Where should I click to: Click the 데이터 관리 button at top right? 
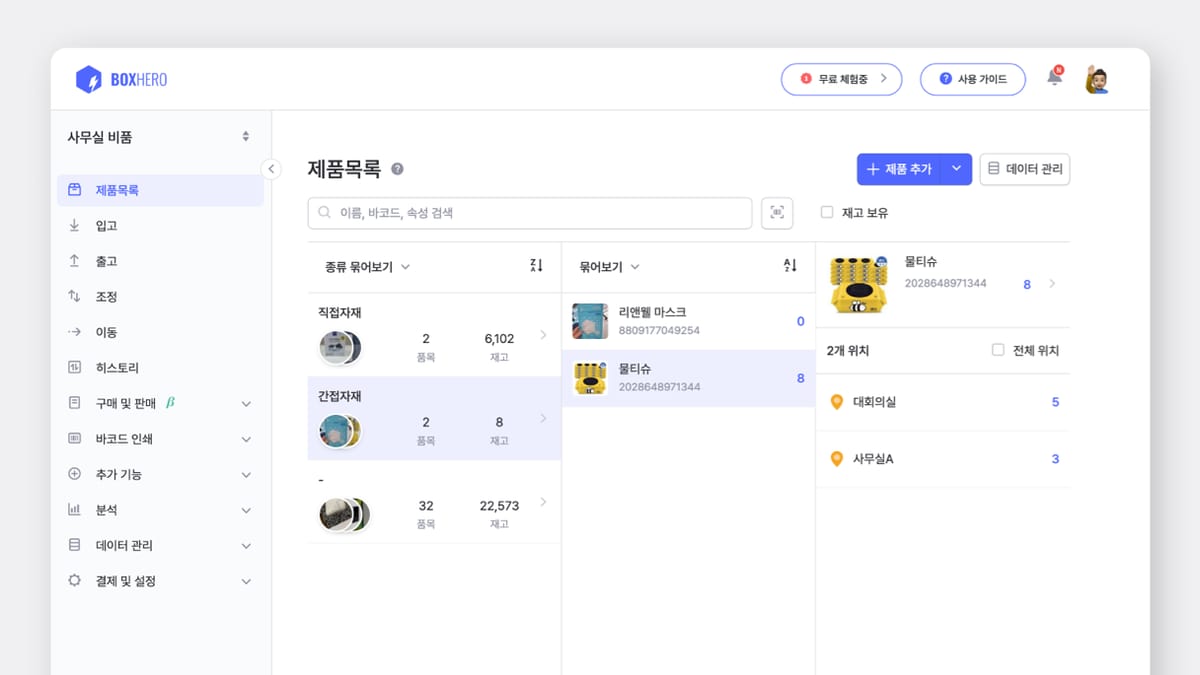(x=1024, y=169)
